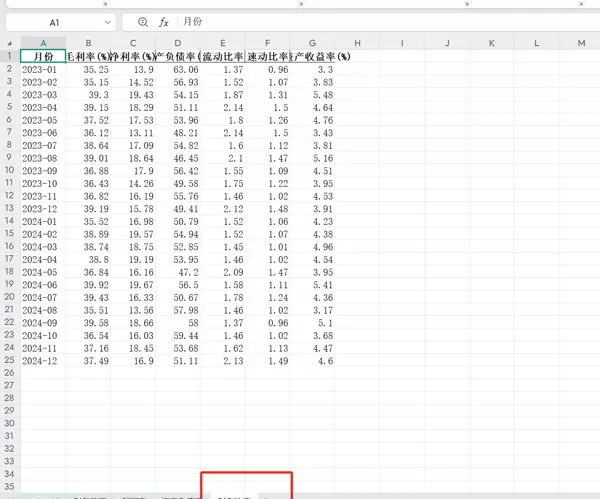Select row header 25
This screenshot has width=600, height=499.
pyautogui.click(x=10, y=360)
